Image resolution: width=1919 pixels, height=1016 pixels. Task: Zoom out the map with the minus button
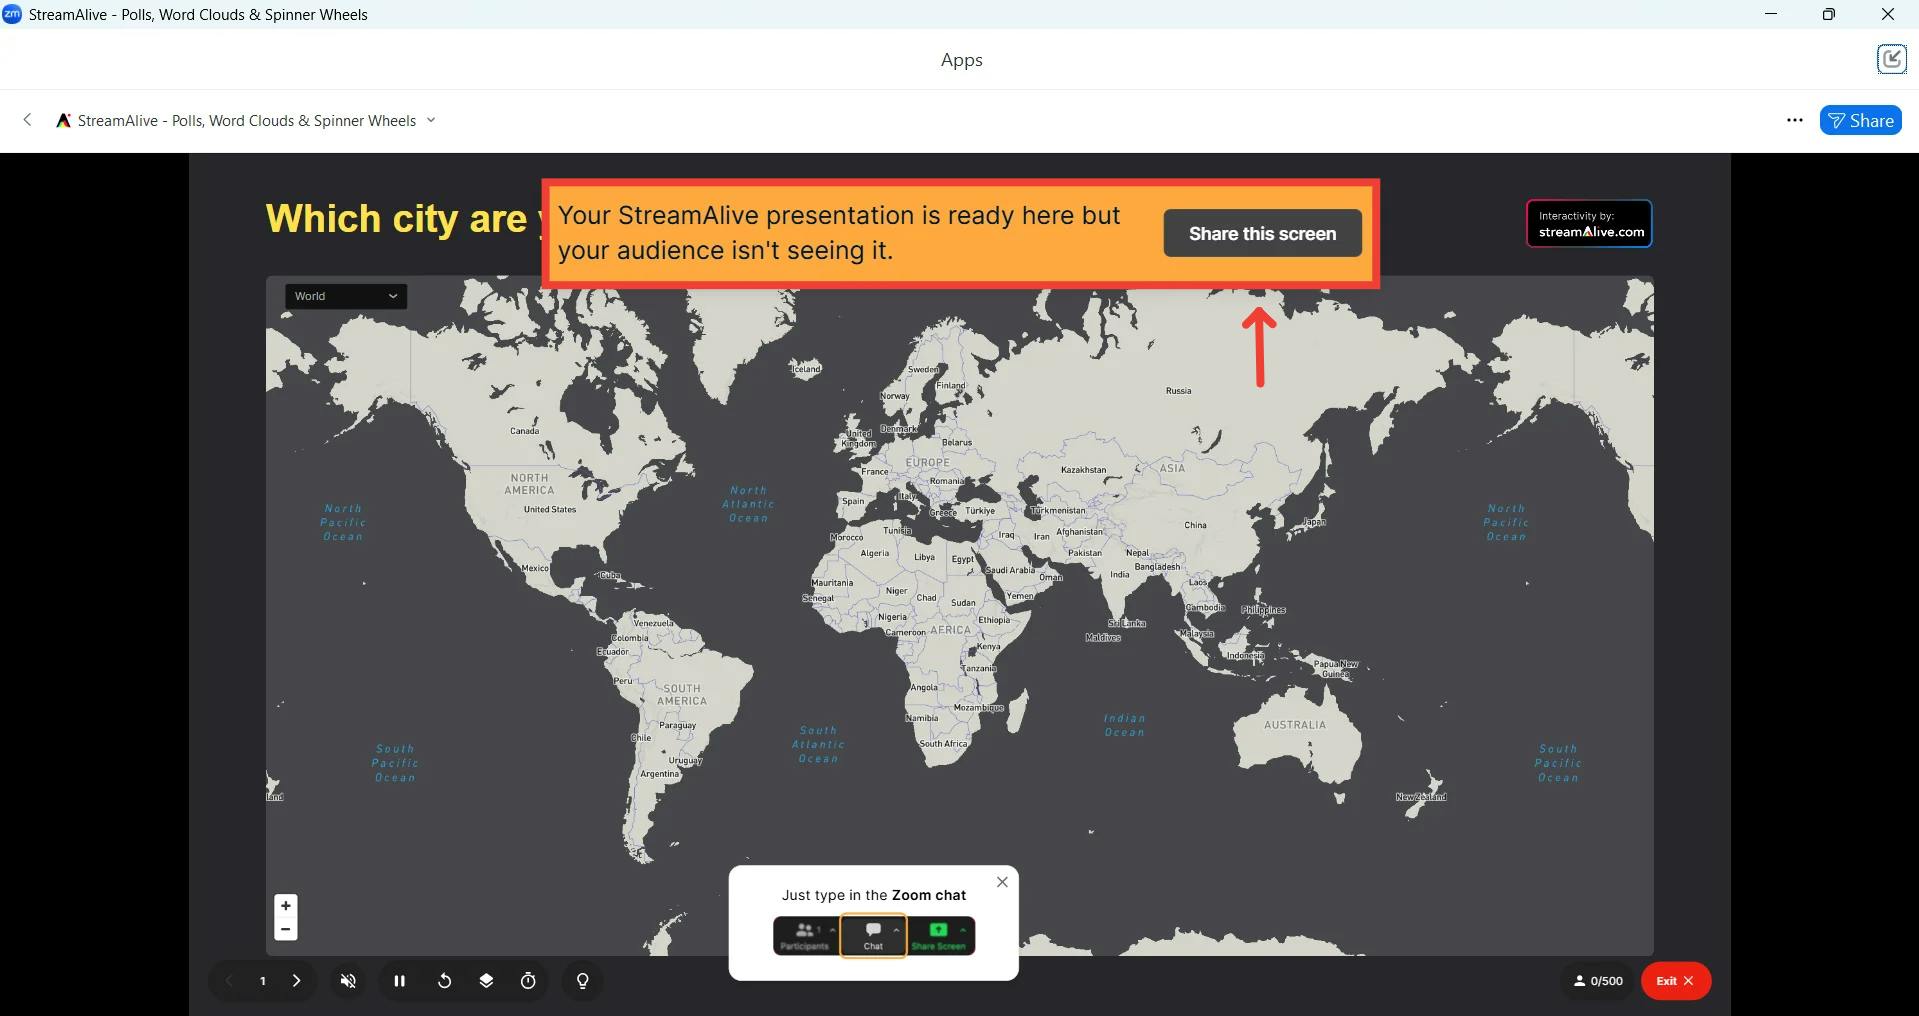(x=286, y=929)
